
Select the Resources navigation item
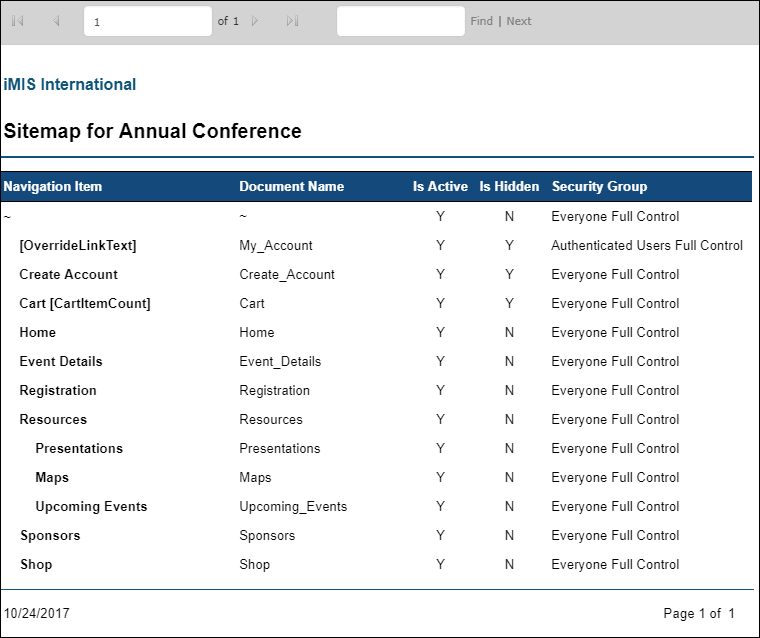53,419
